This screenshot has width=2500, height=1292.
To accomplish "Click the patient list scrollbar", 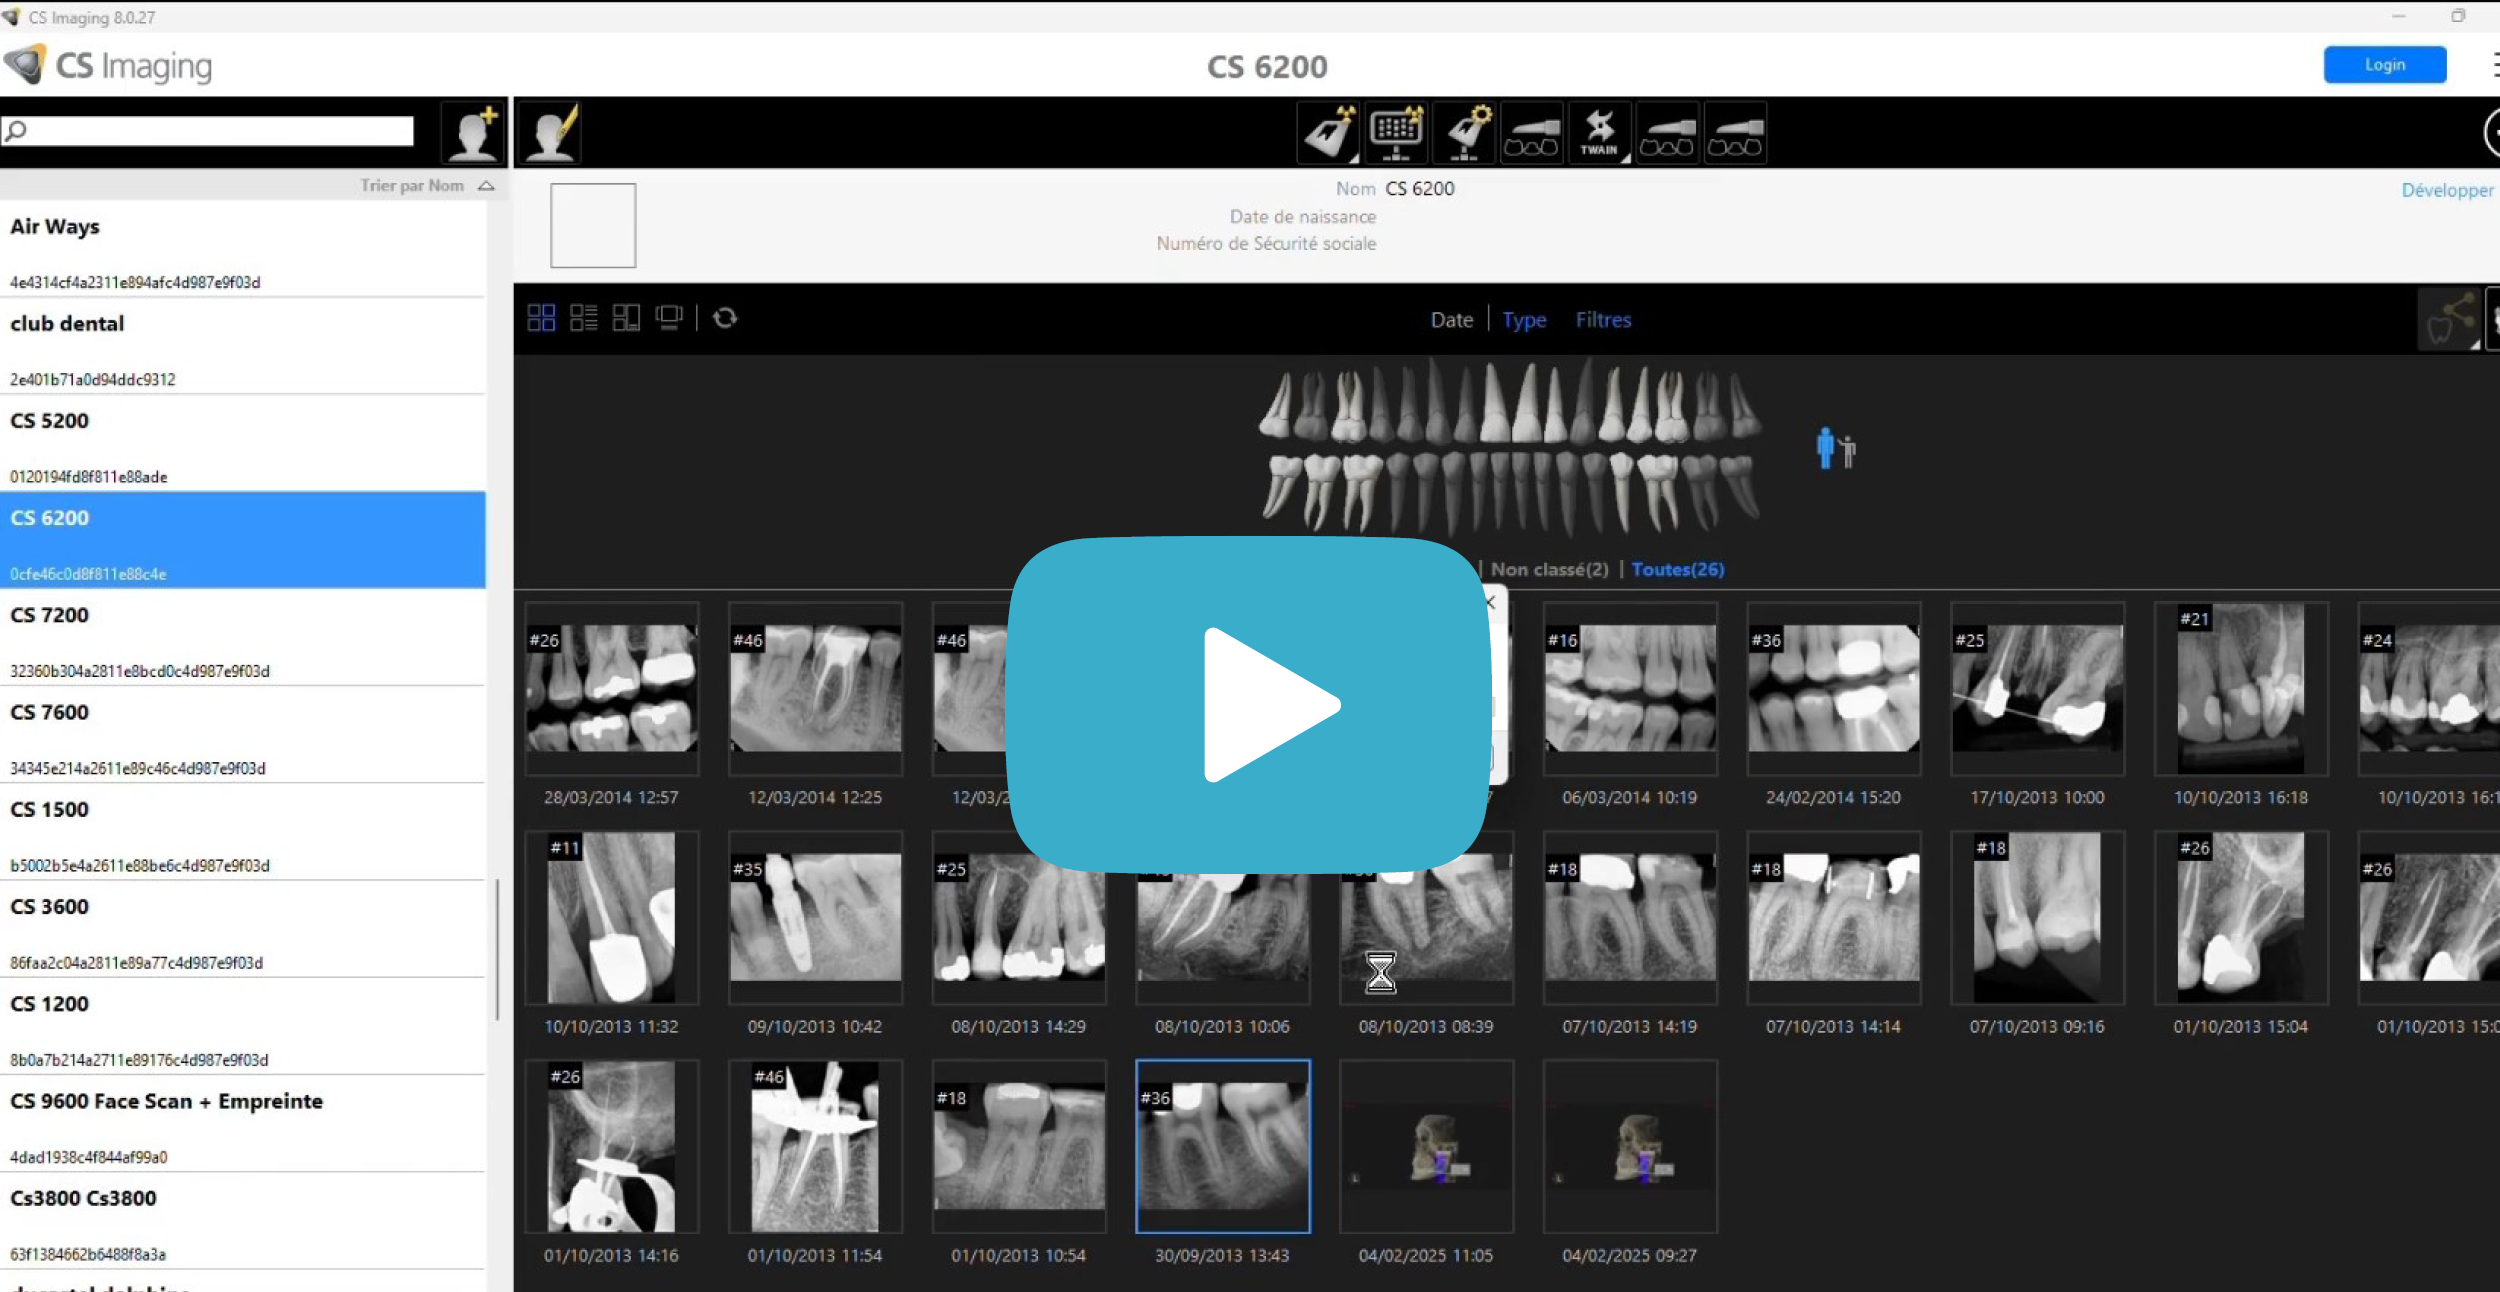I will pyautogui.click(x=497, y=950).
